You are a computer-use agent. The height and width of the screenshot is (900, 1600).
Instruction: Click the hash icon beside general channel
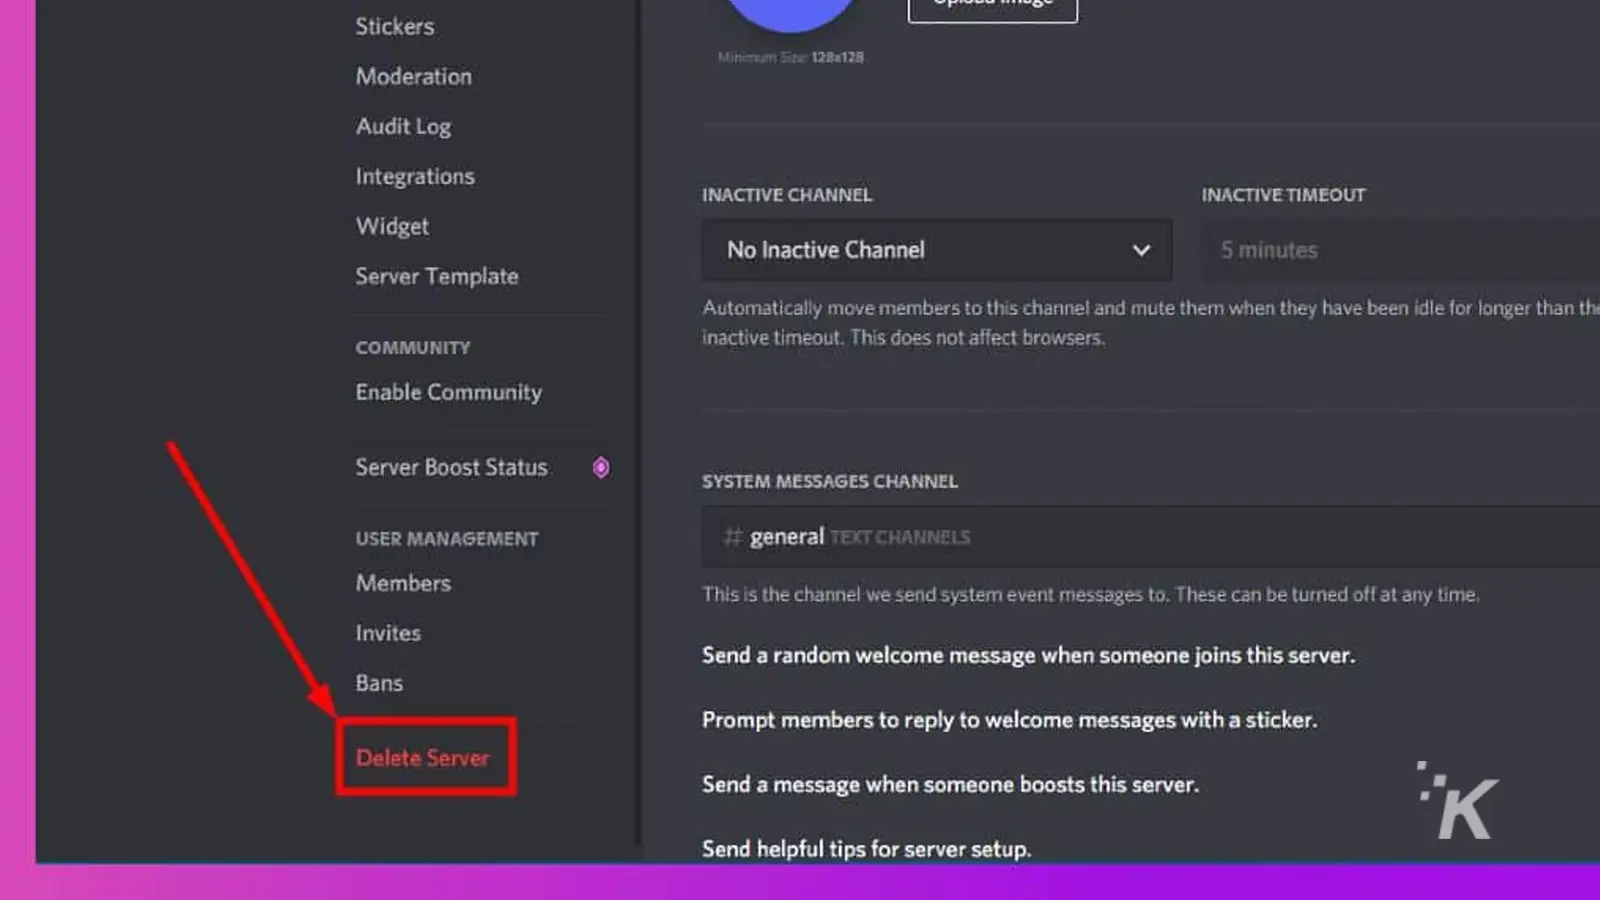[733, 537]
